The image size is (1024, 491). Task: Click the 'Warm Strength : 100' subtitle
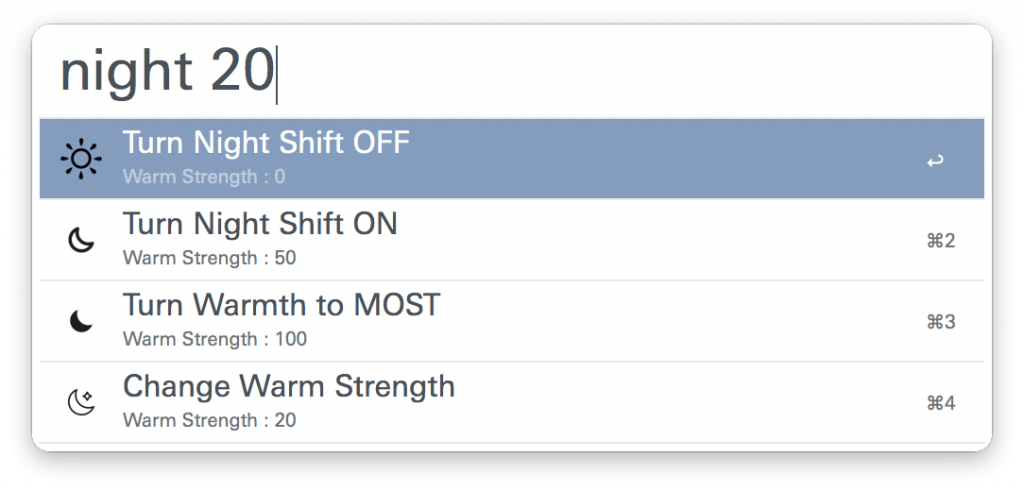pyautogui.click(x=214, y=339)
